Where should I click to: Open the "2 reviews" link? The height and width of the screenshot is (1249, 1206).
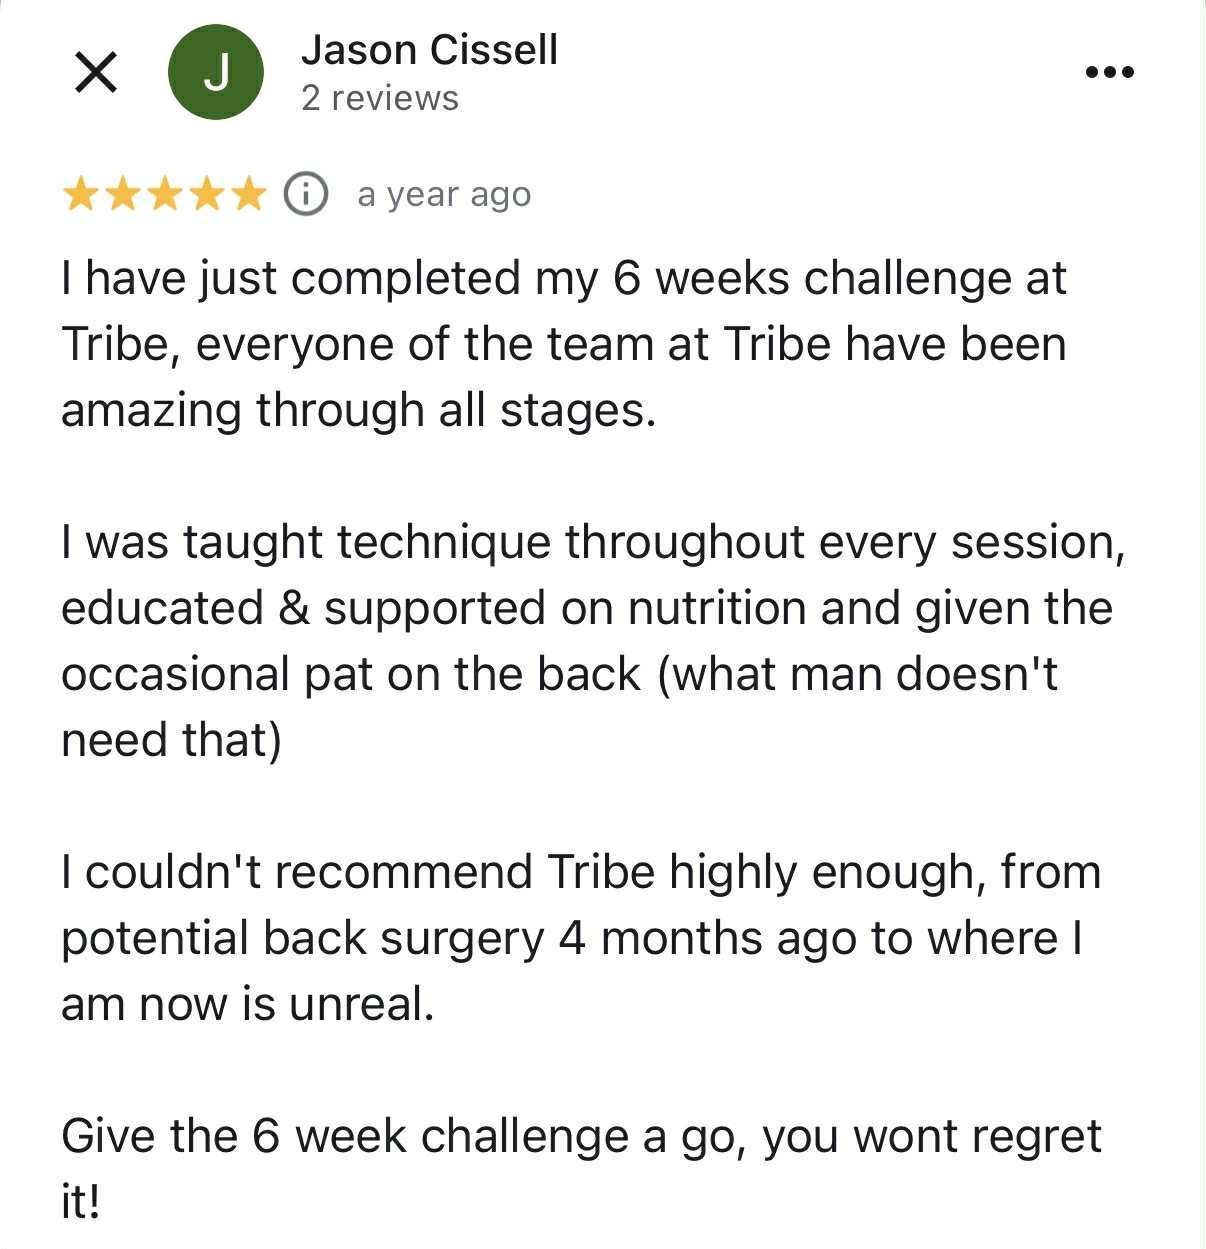(x=380, y=98)
